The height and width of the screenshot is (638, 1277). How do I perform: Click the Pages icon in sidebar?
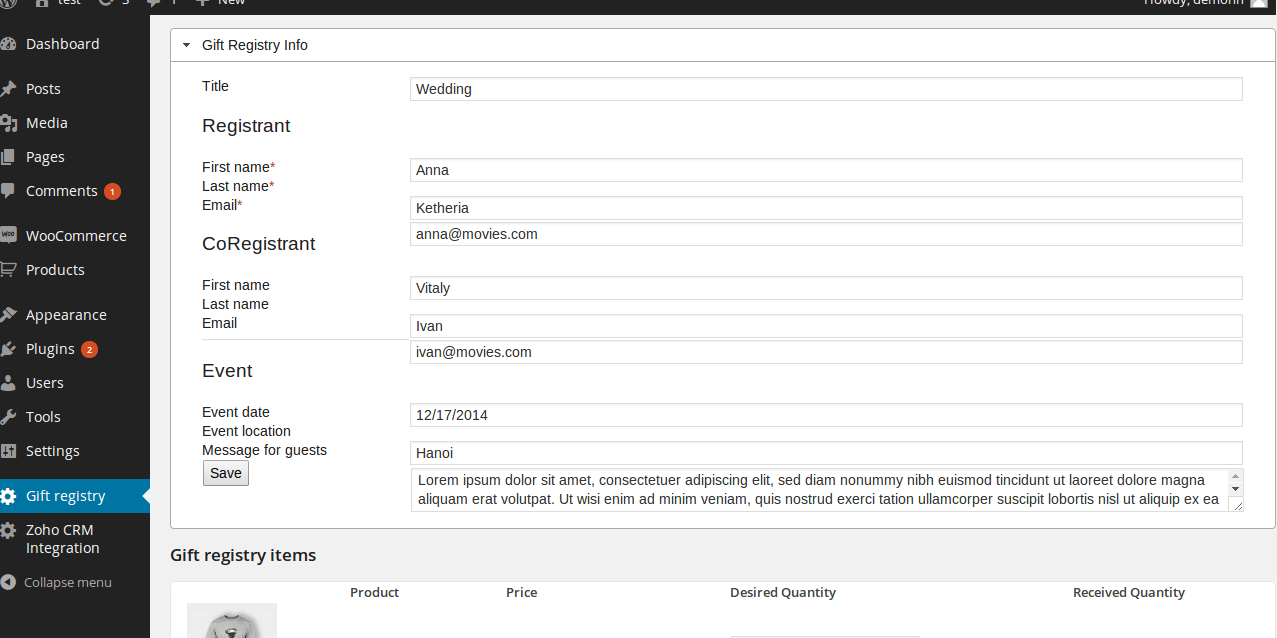coord(9,157)
